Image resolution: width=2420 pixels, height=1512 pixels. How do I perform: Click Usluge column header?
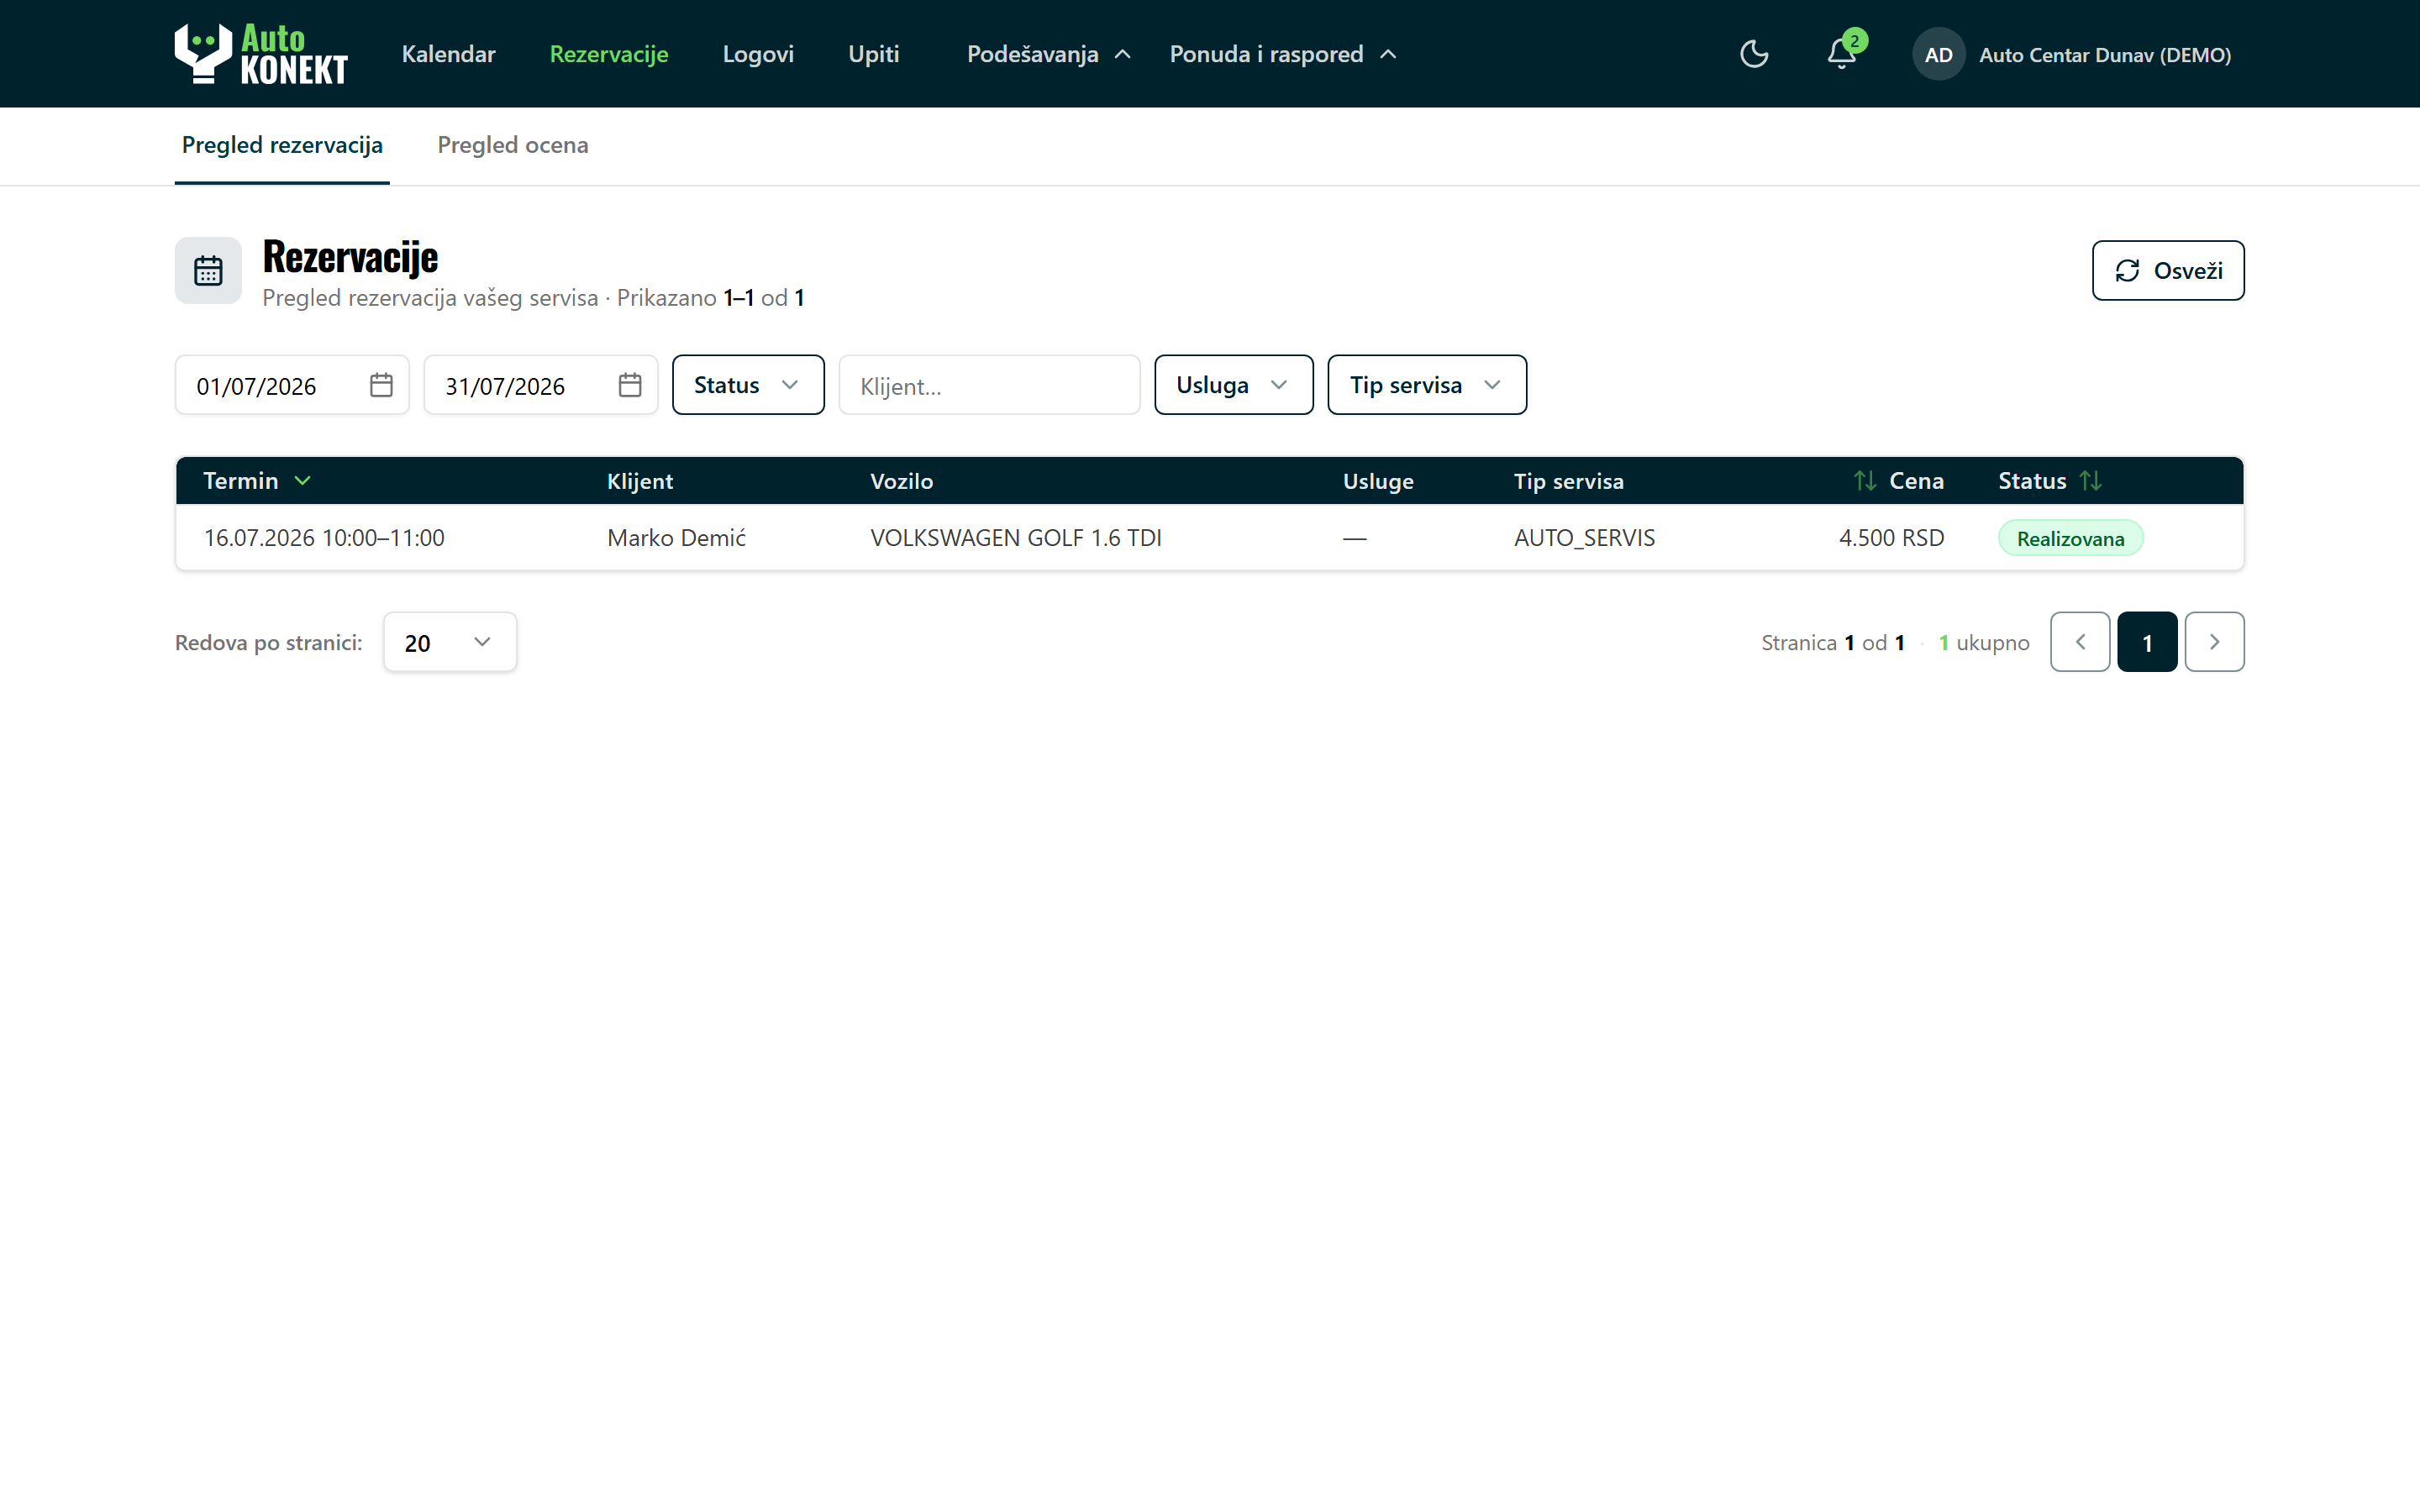tap(1378, 481)
